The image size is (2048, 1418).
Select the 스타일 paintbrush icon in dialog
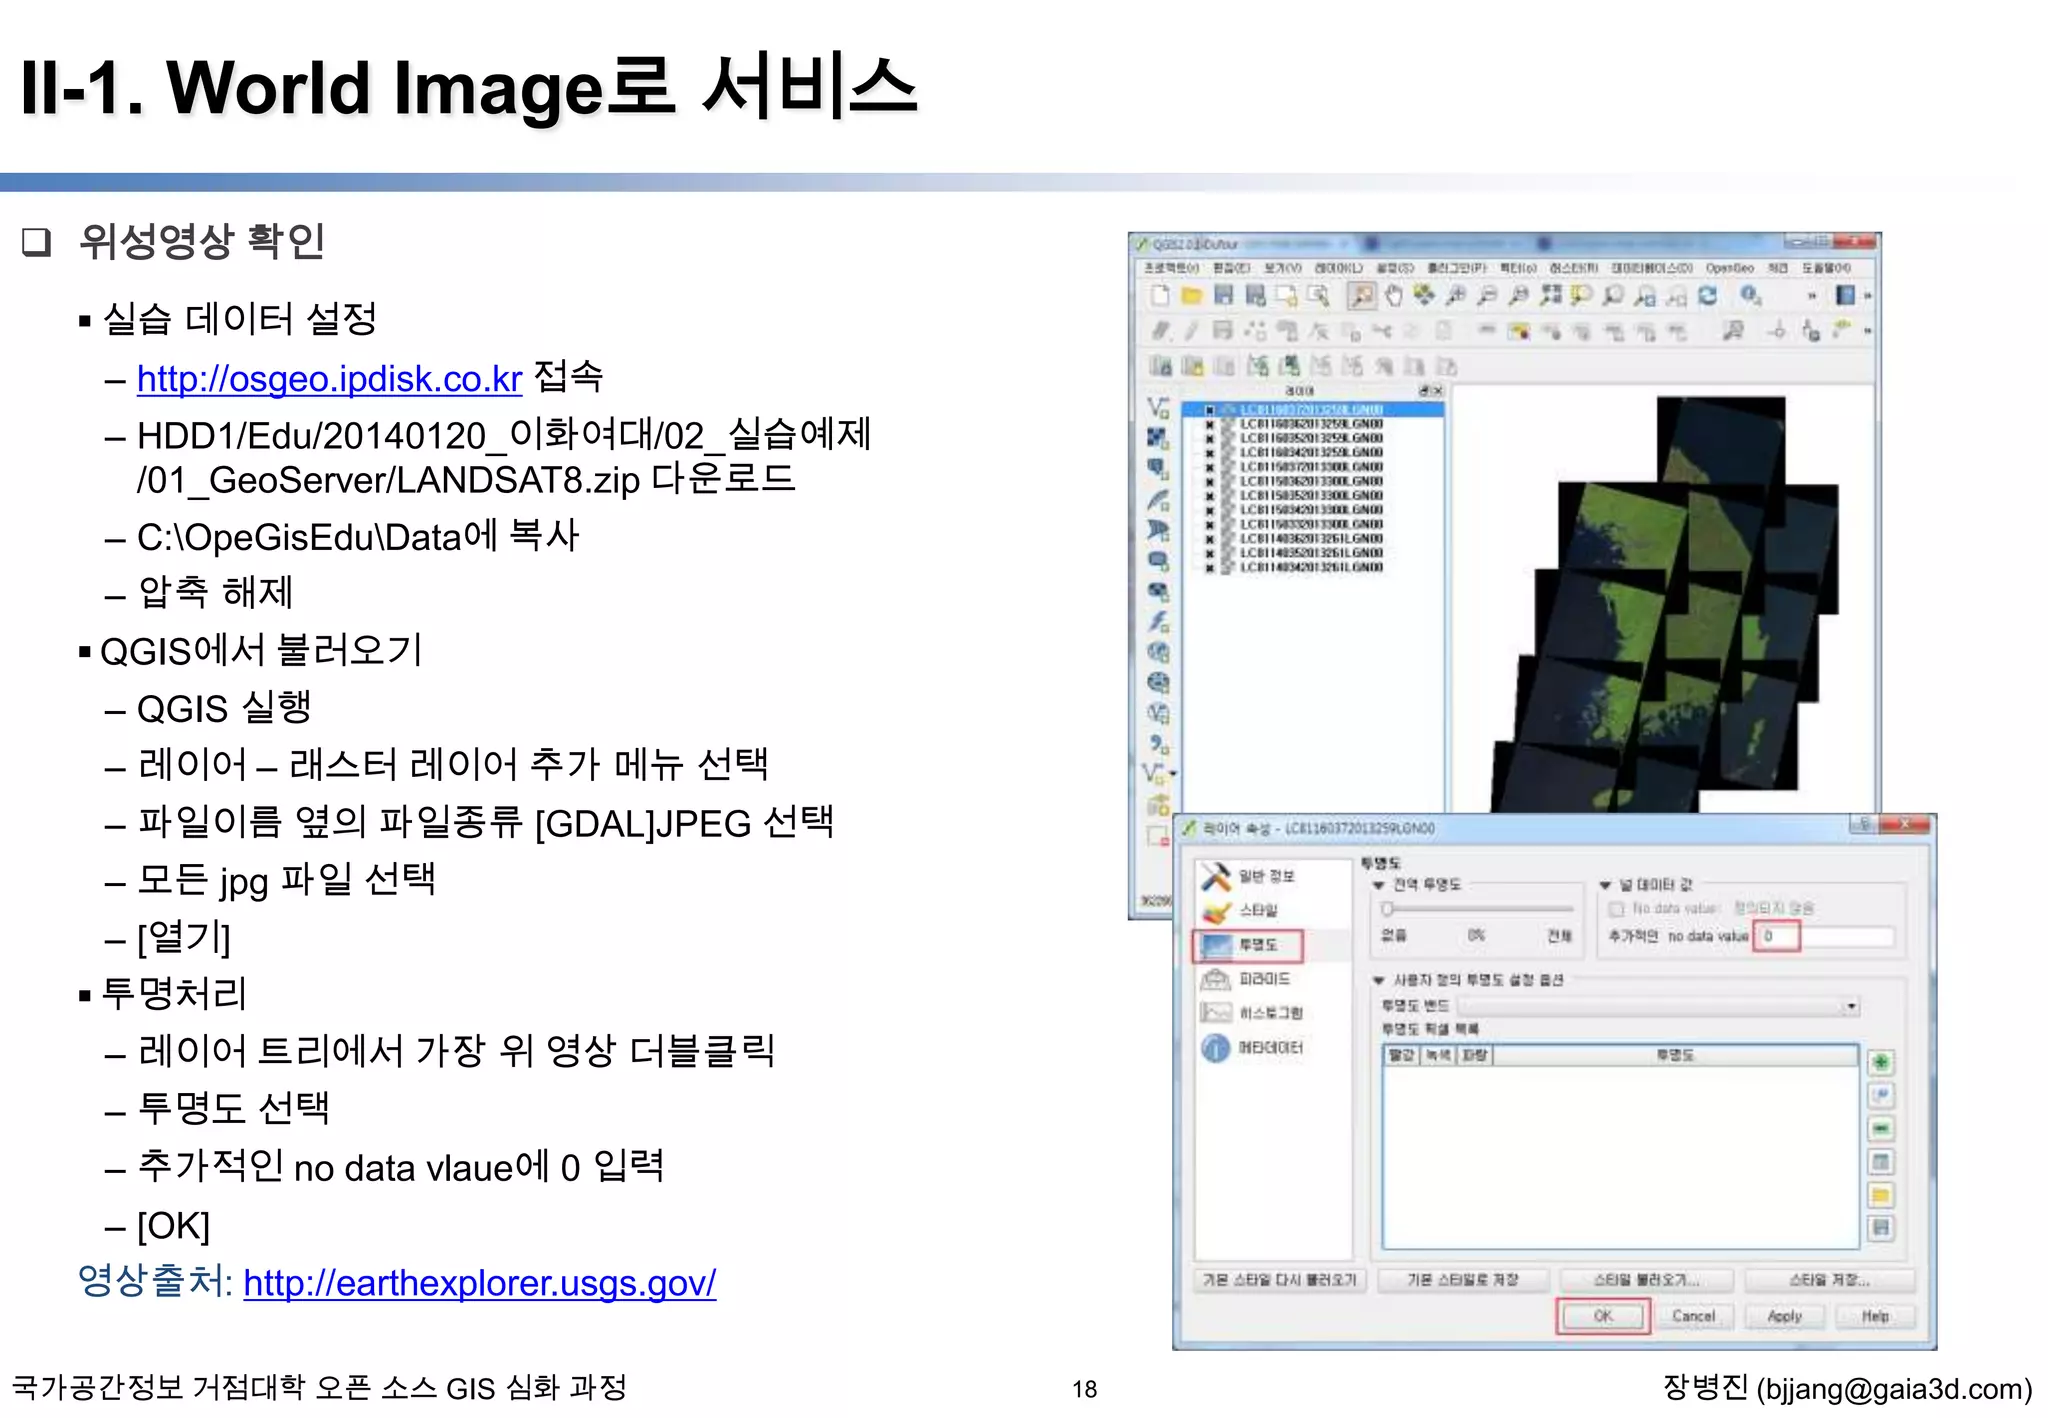(x=1216, y=911)
